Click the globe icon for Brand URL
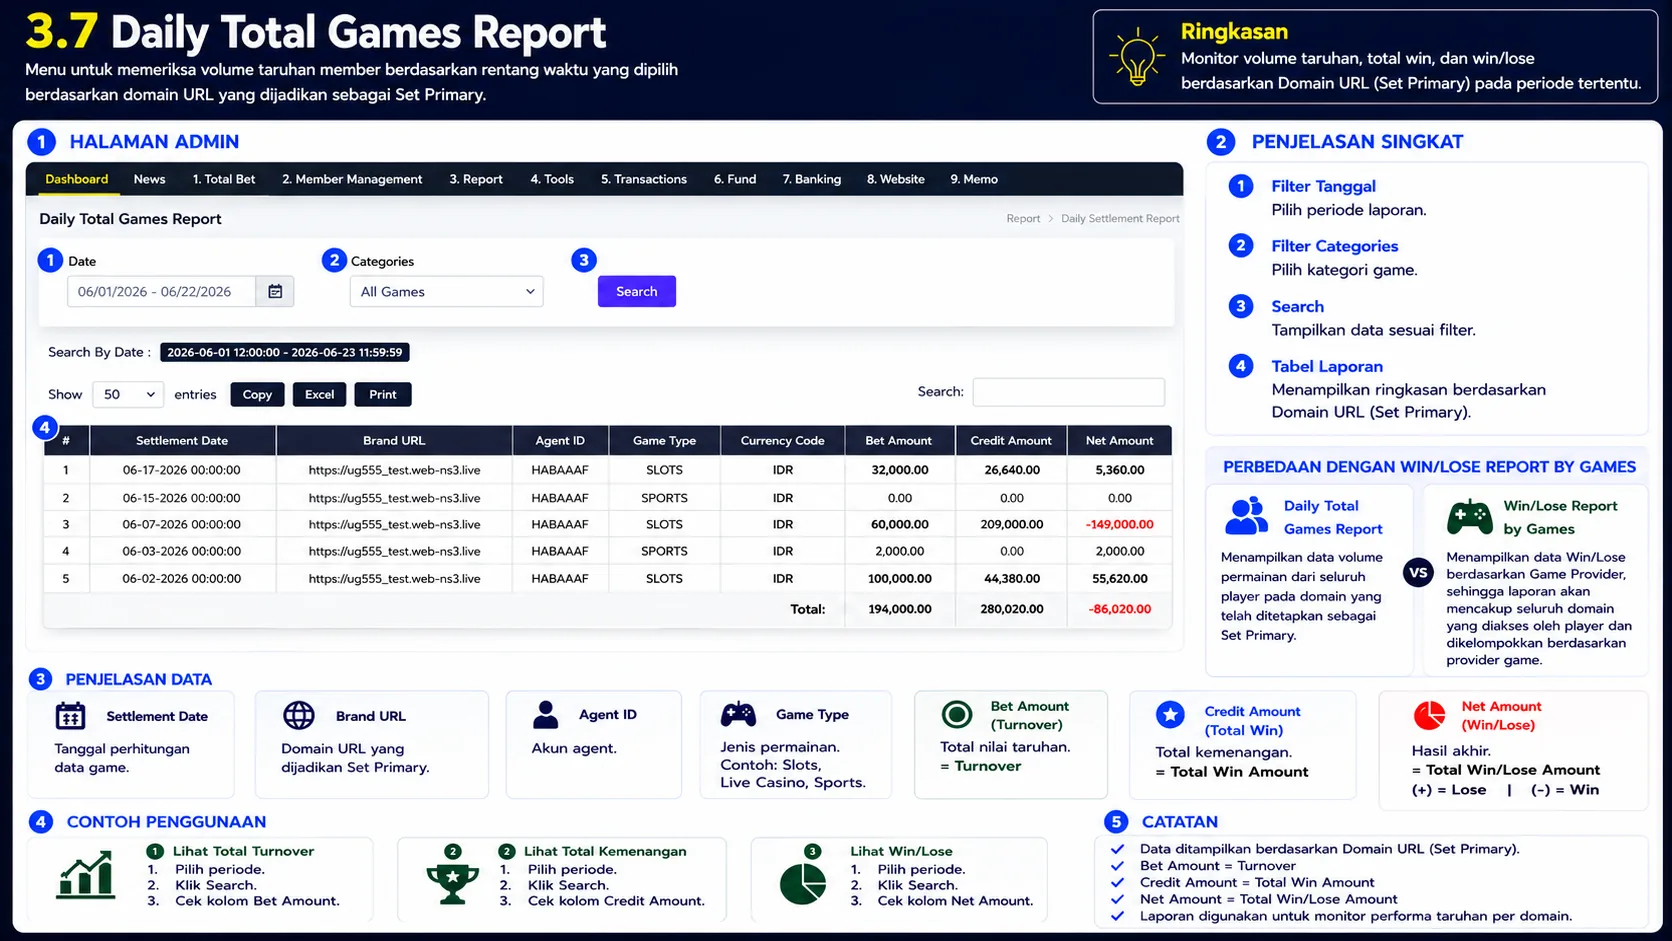The height and width of the screenshot is (941, 1672). (299, 715)
